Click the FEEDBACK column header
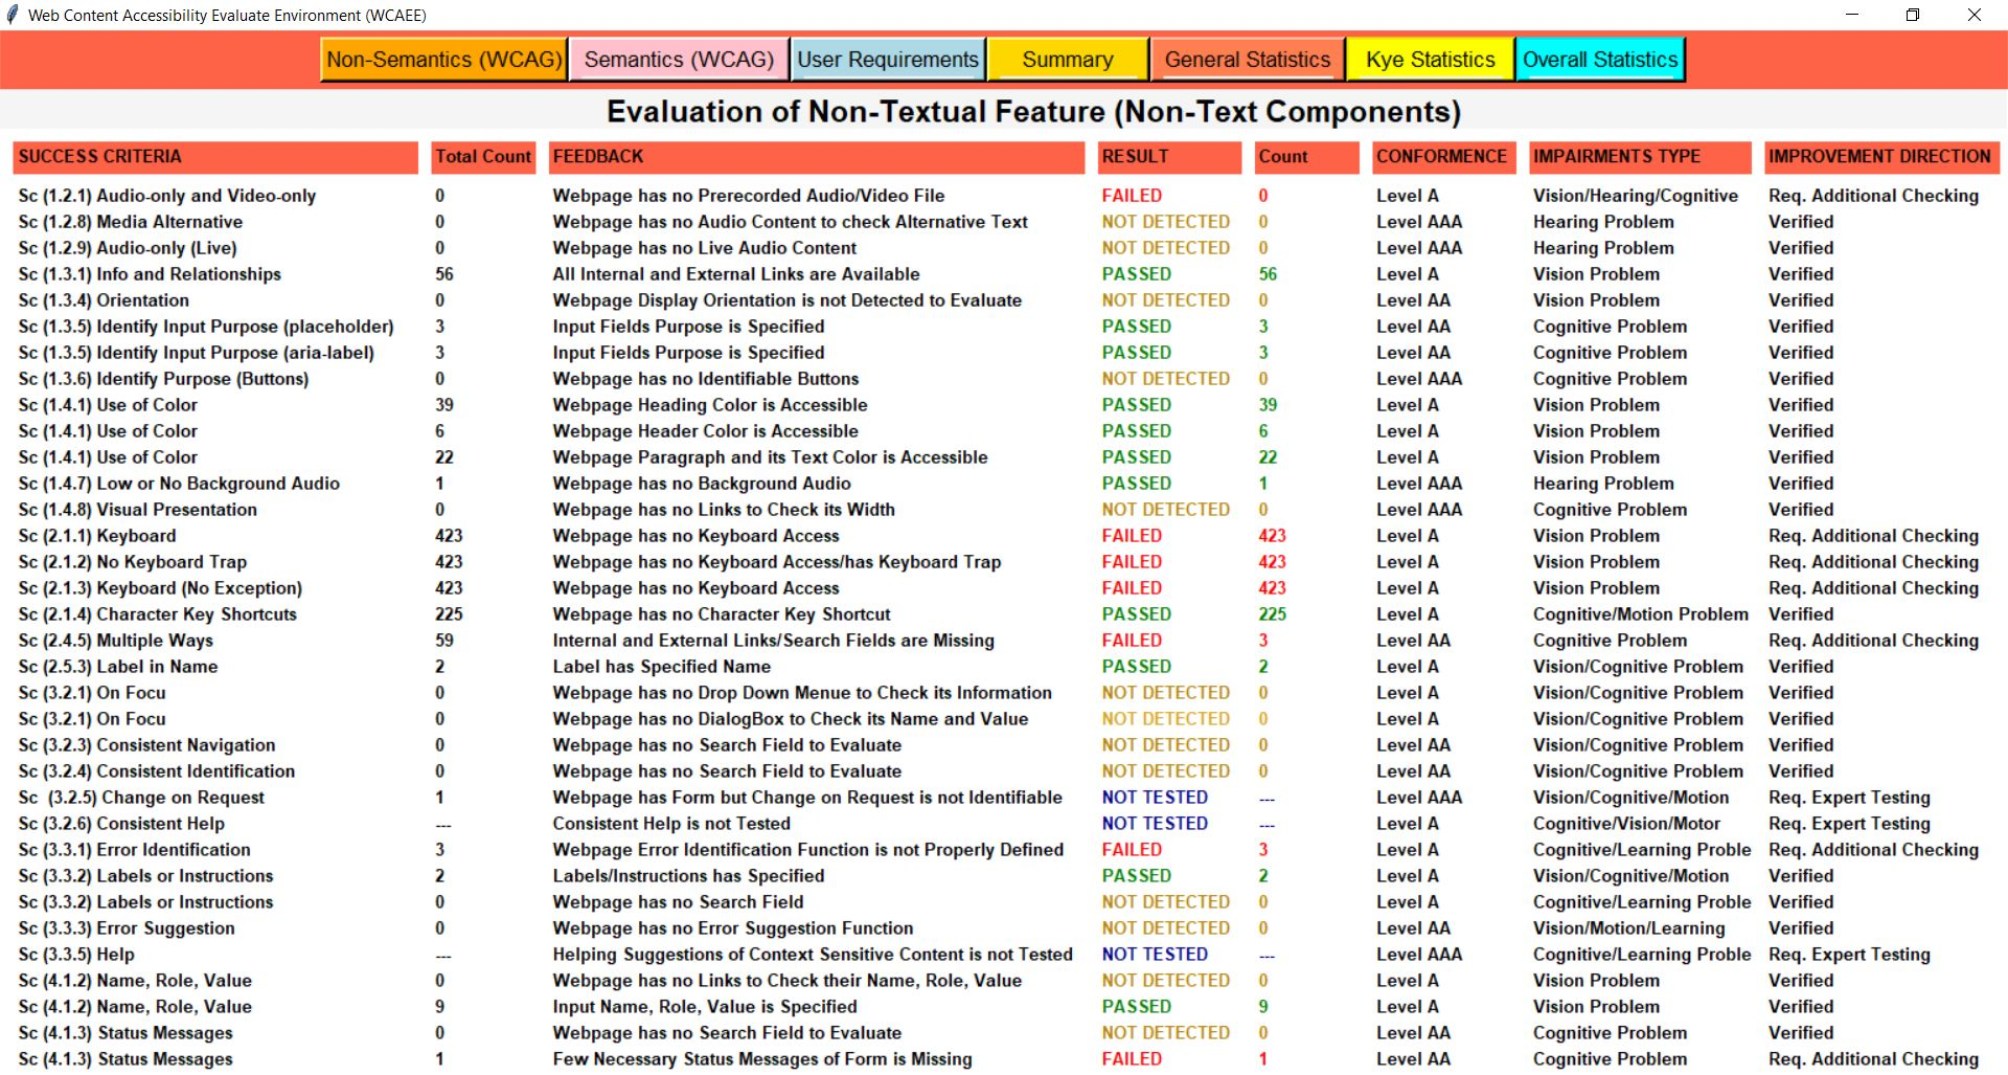Viewport: 2008px width, 1075px height. click(815, 157)
